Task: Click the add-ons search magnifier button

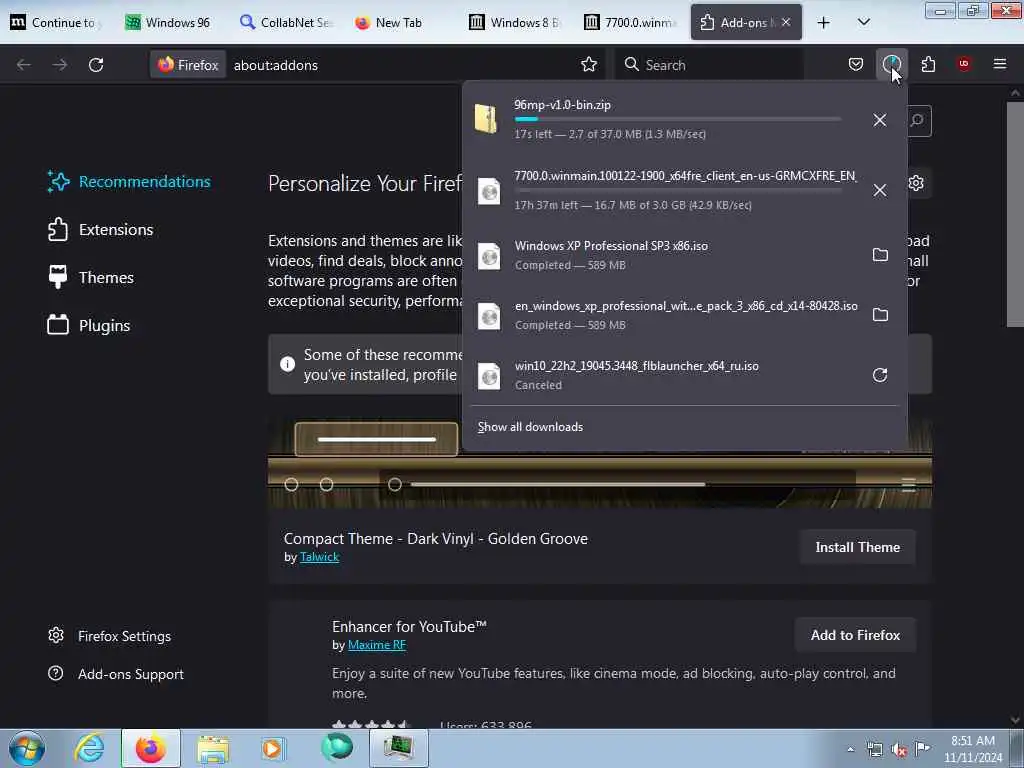Action: point(918,121)
